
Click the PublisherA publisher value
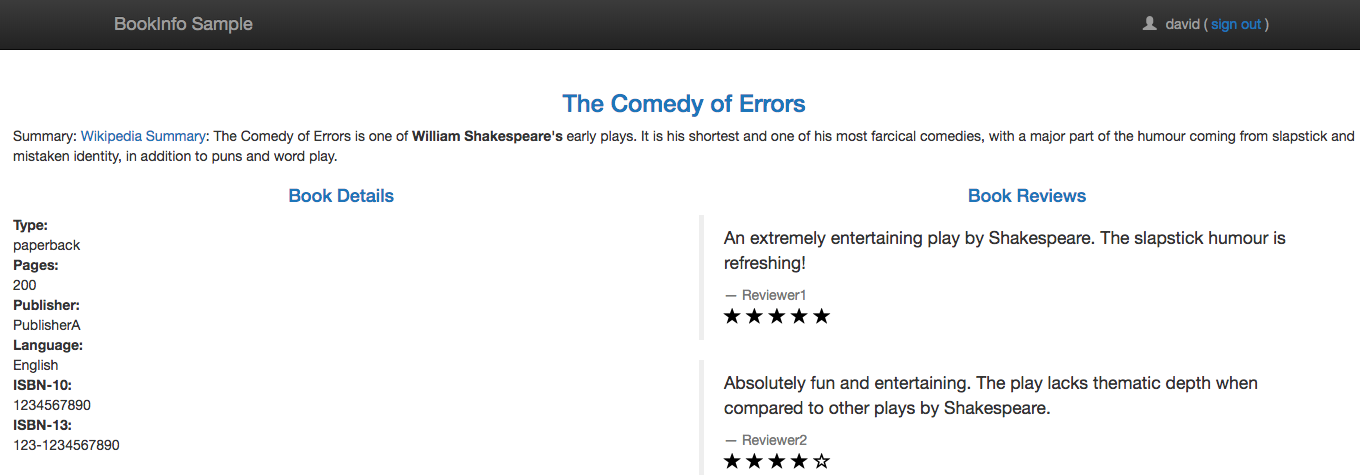coord(47,325)
